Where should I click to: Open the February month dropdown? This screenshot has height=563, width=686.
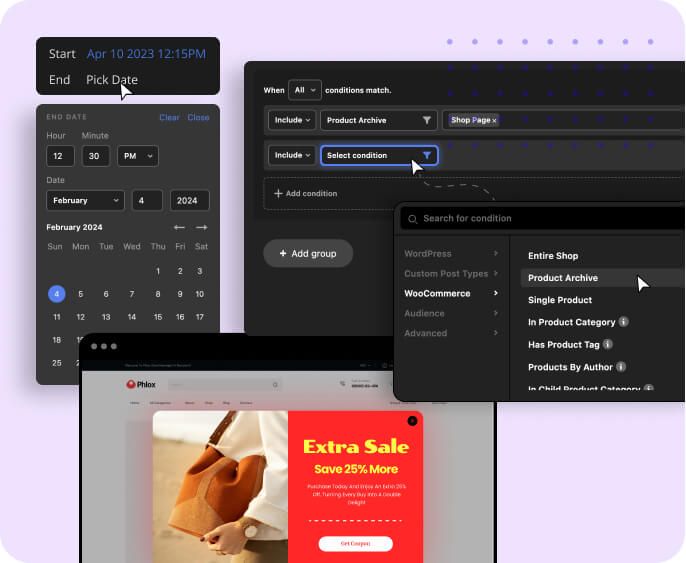tap(85, 200)
